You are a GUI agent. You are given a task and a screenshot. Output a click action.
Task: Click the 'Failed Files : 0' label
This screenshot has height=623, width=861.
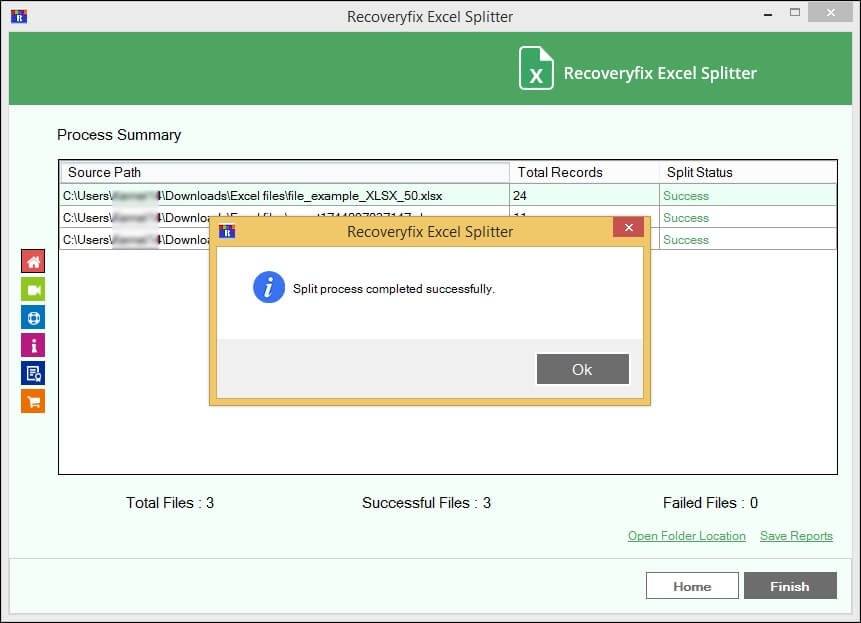coord(710,503)
